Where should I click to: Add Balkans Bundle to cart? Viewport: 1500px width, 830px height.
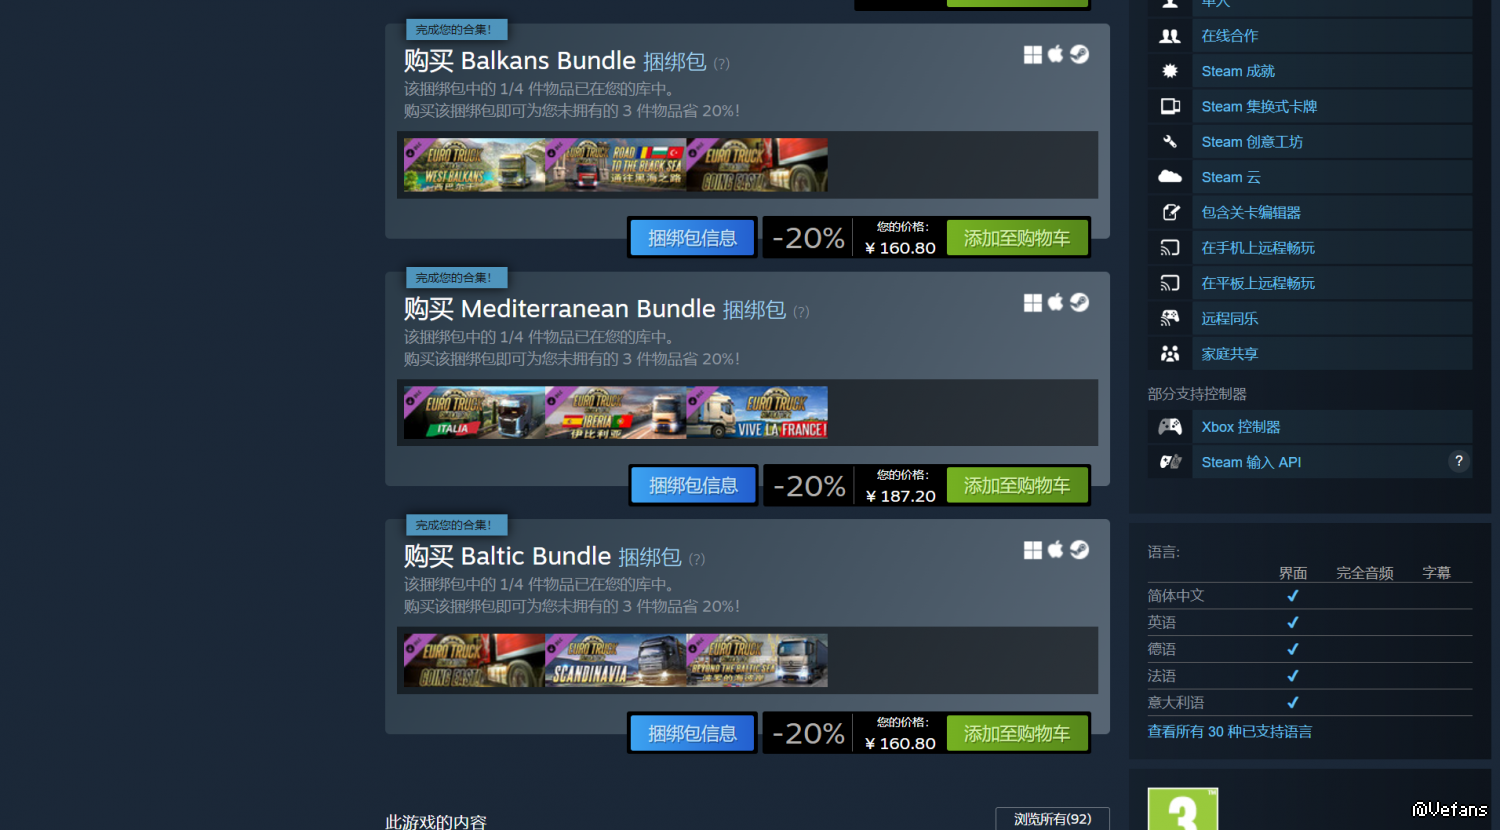[x=1017, y=238]
